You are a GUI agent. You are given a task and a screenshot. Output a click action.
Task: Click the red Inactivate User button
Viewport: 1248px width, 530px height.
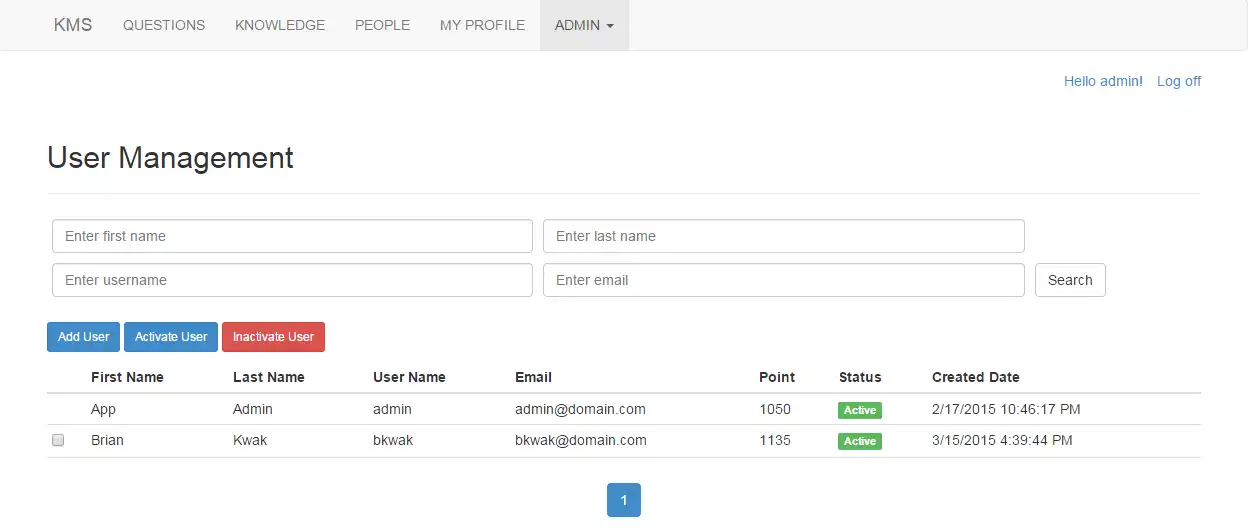(x=273, y=337)
